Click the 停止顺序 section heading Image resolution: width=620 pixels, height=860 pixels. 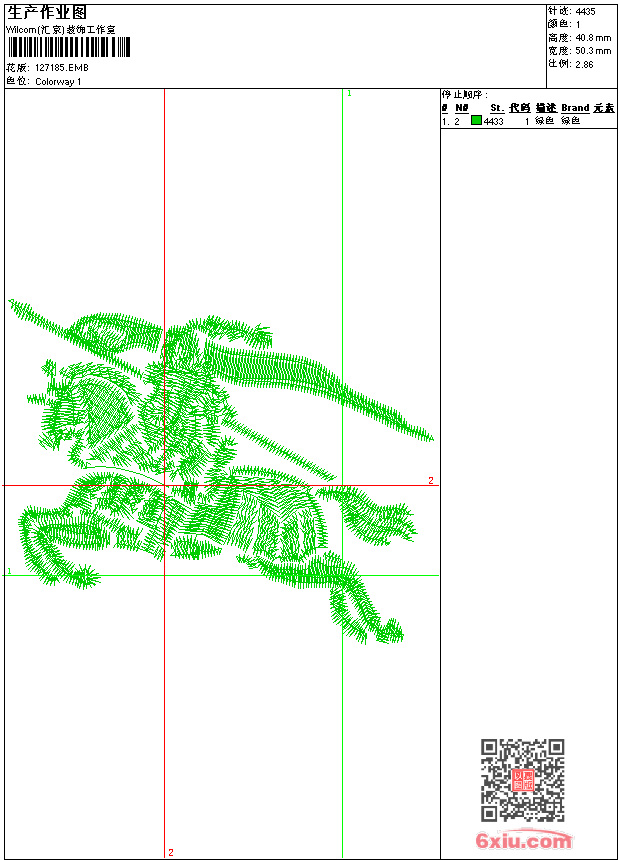point(465,94)
